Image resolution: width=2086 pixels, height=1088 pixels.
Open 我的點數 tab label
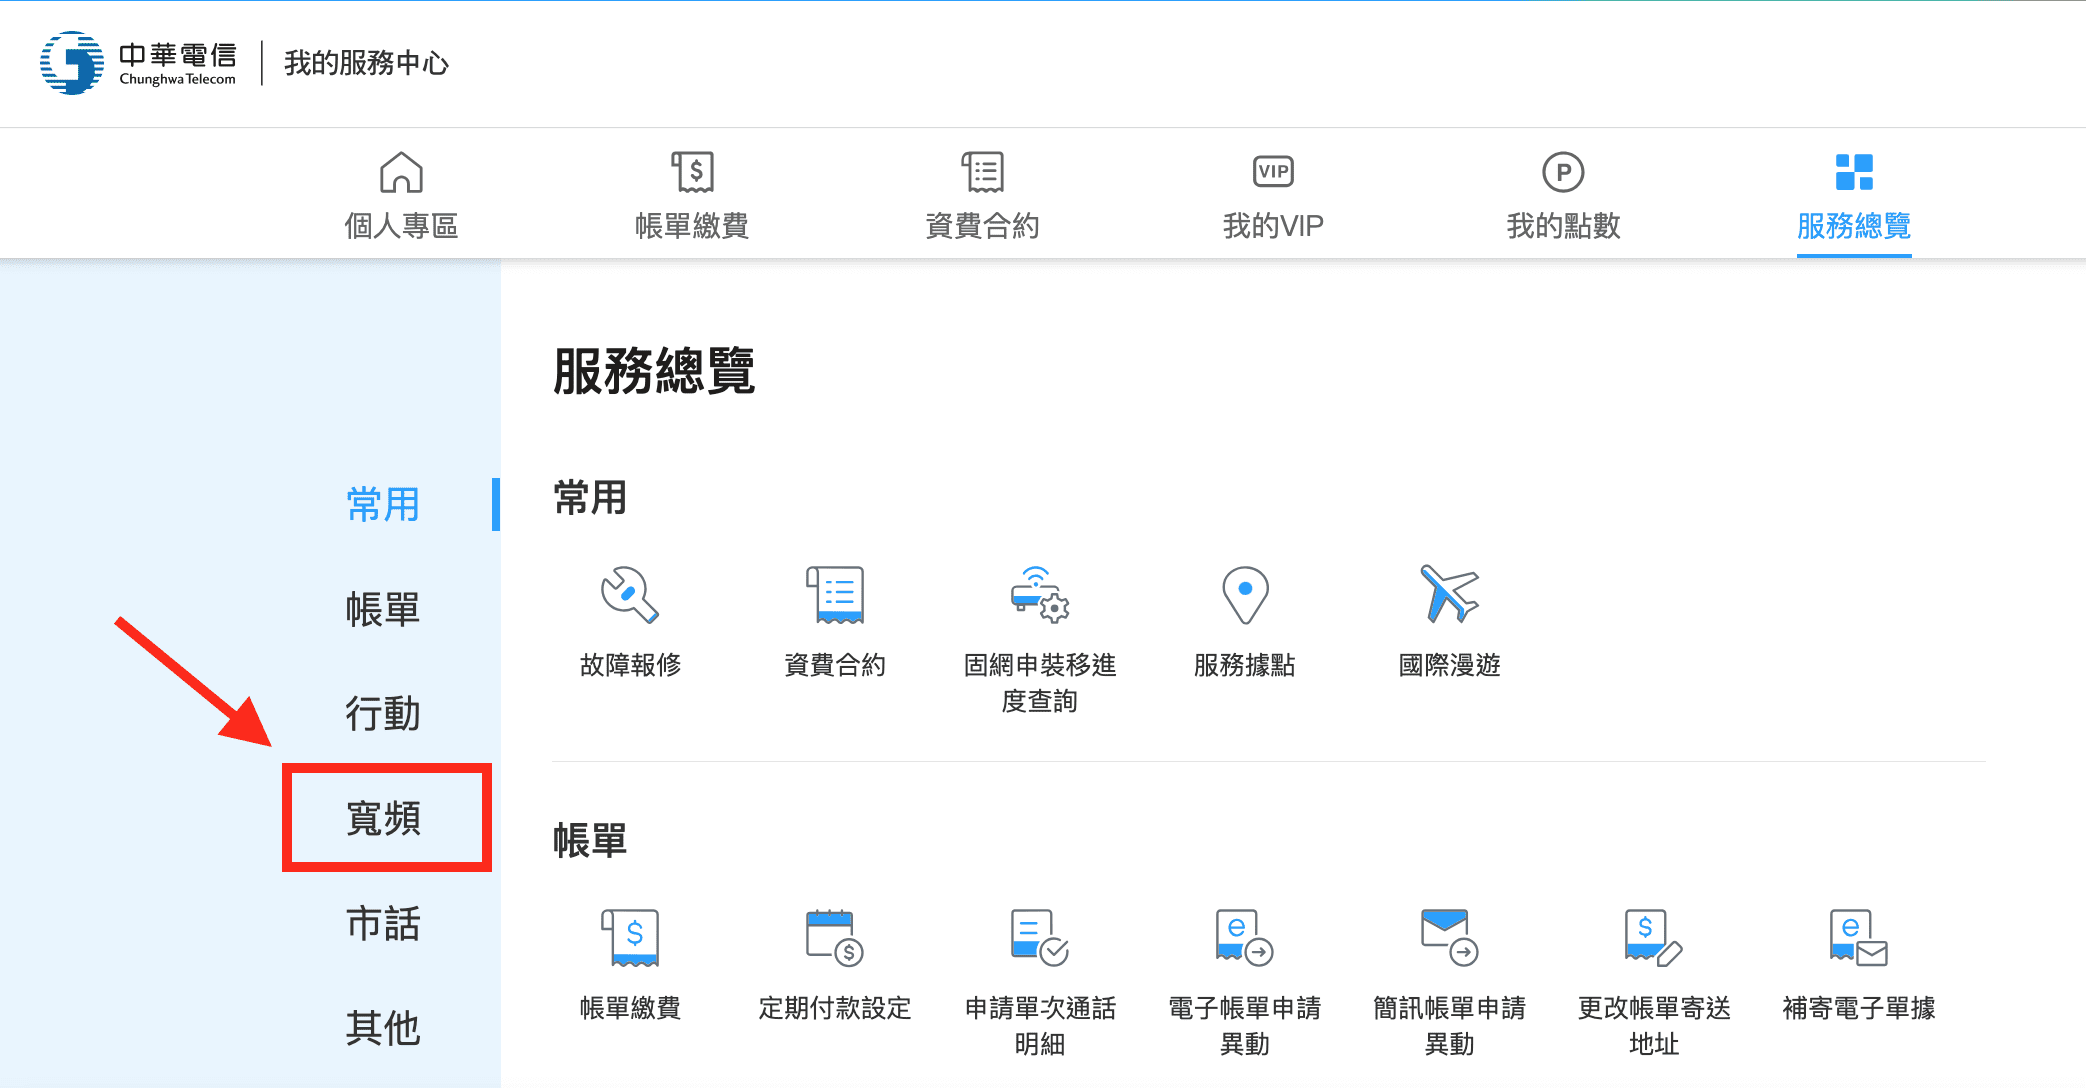click(1563, 226)
